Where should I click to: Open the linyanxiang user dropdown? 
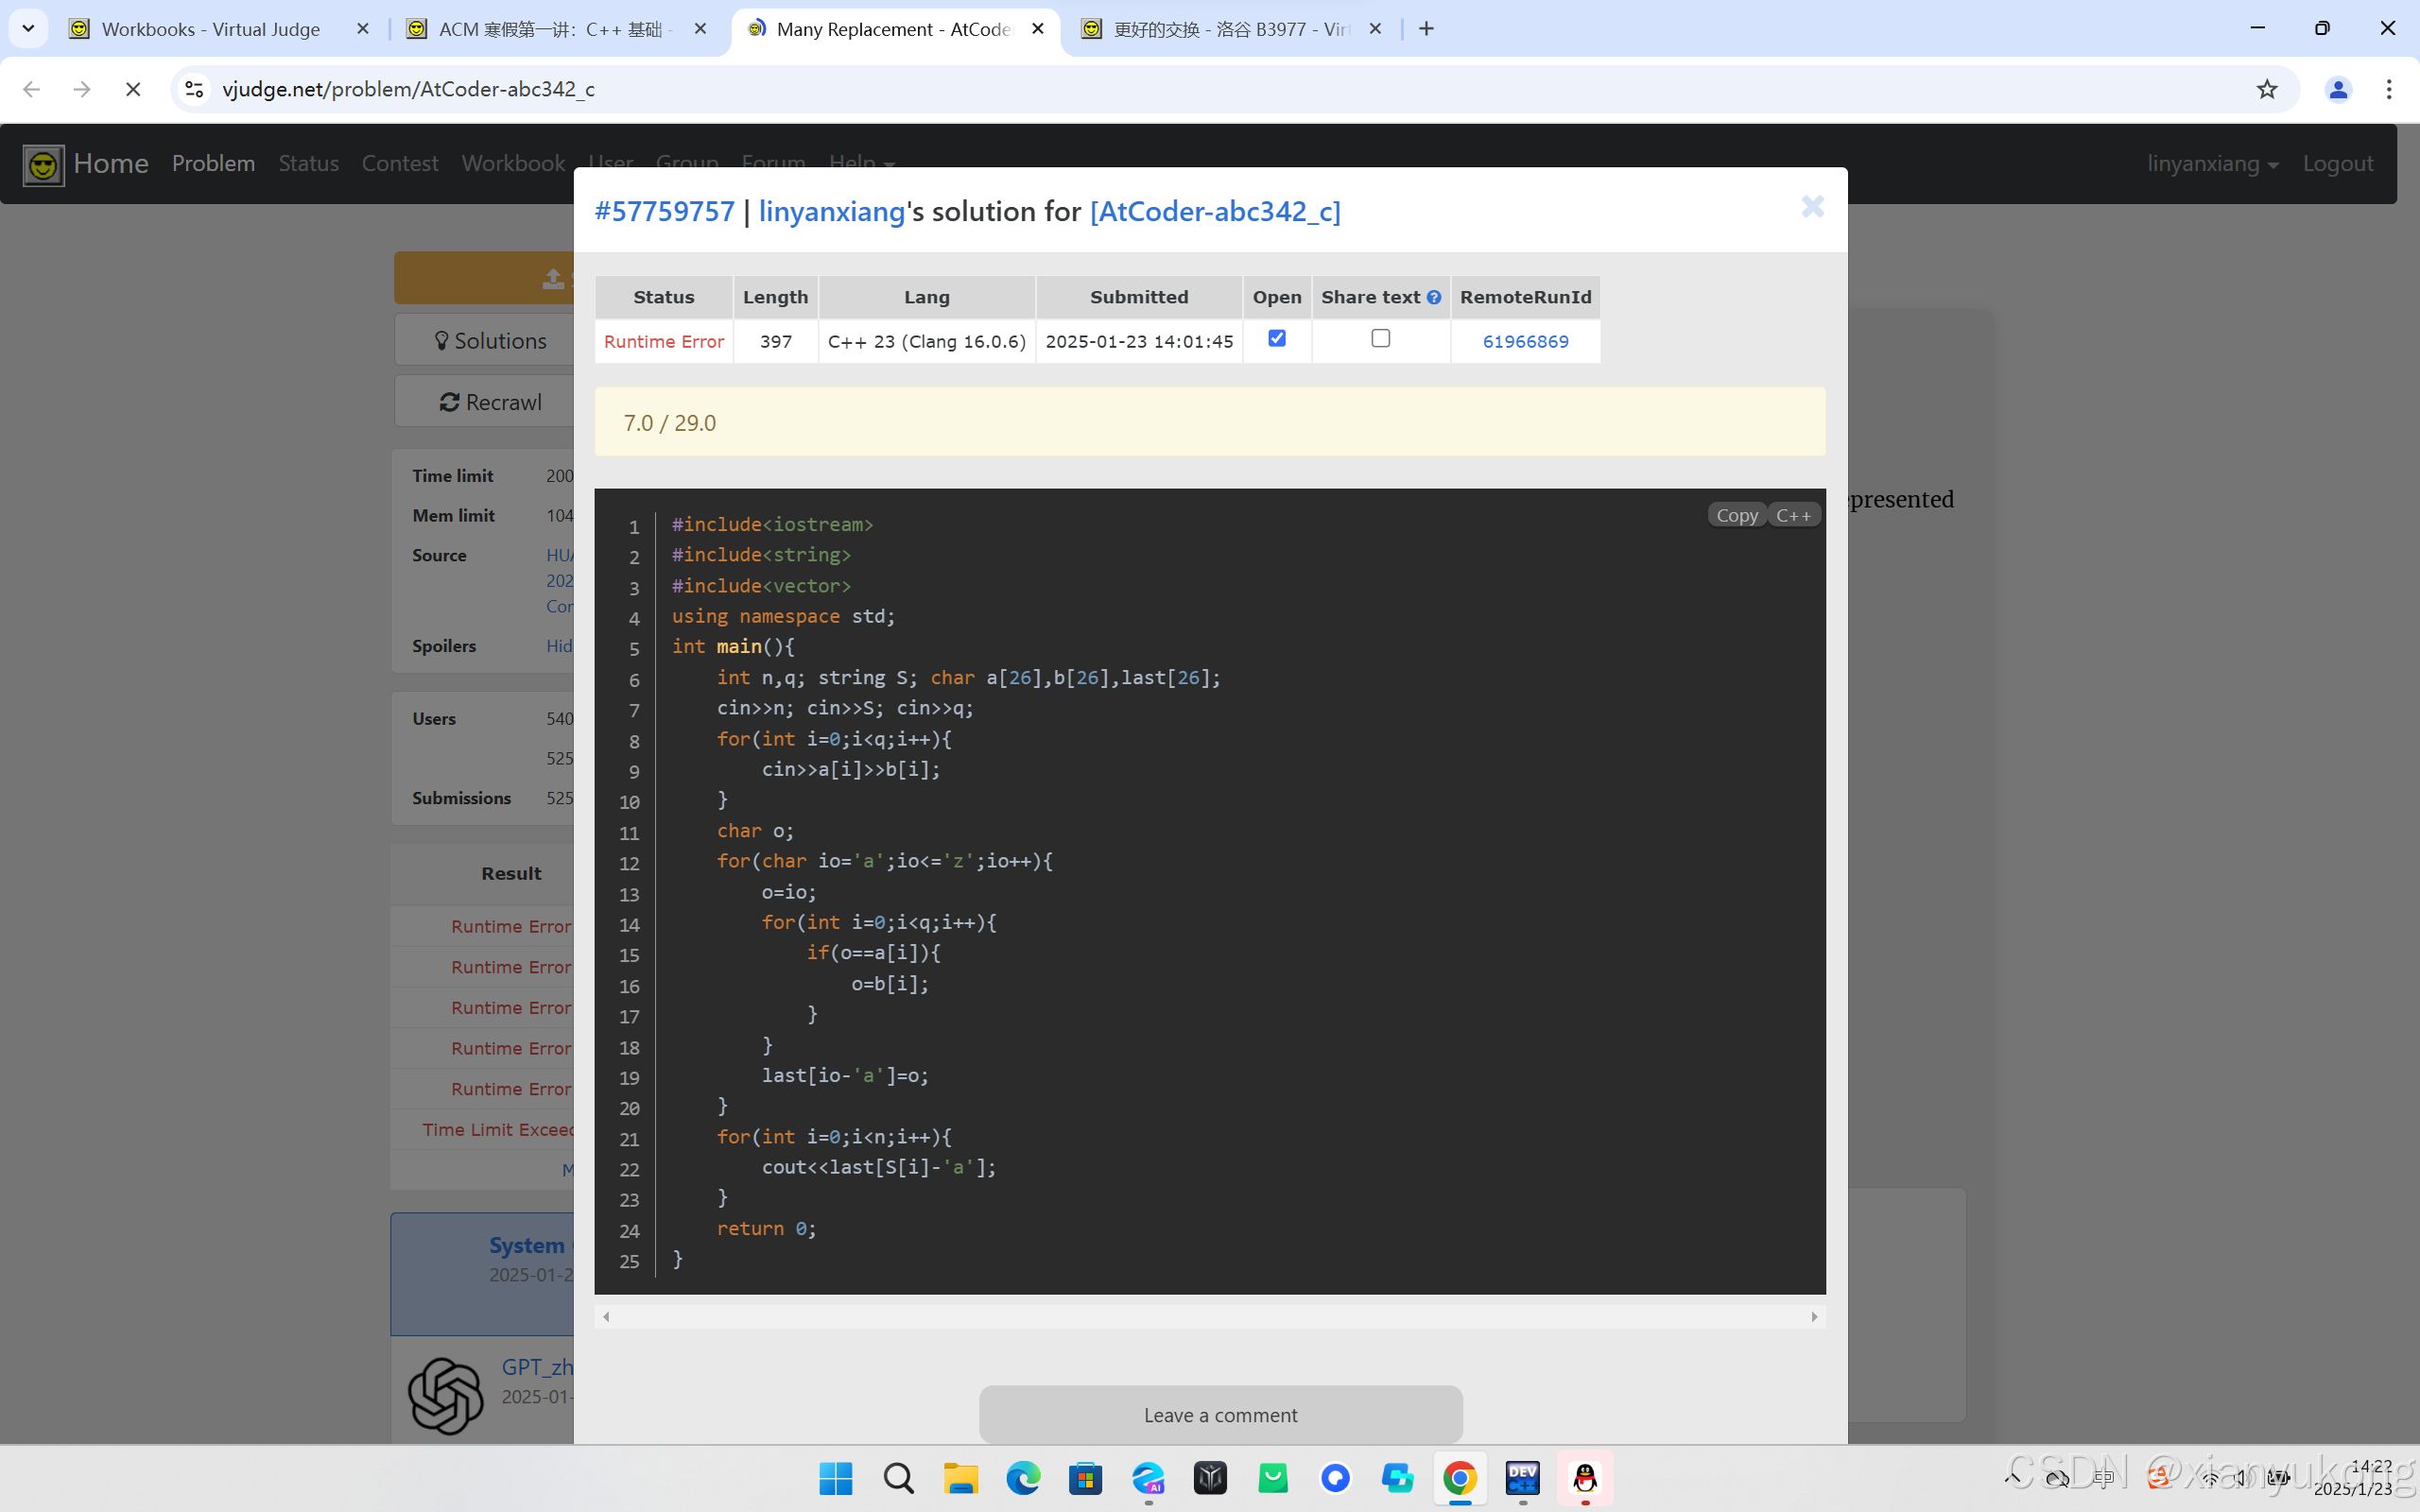(x=2212, y=164)
